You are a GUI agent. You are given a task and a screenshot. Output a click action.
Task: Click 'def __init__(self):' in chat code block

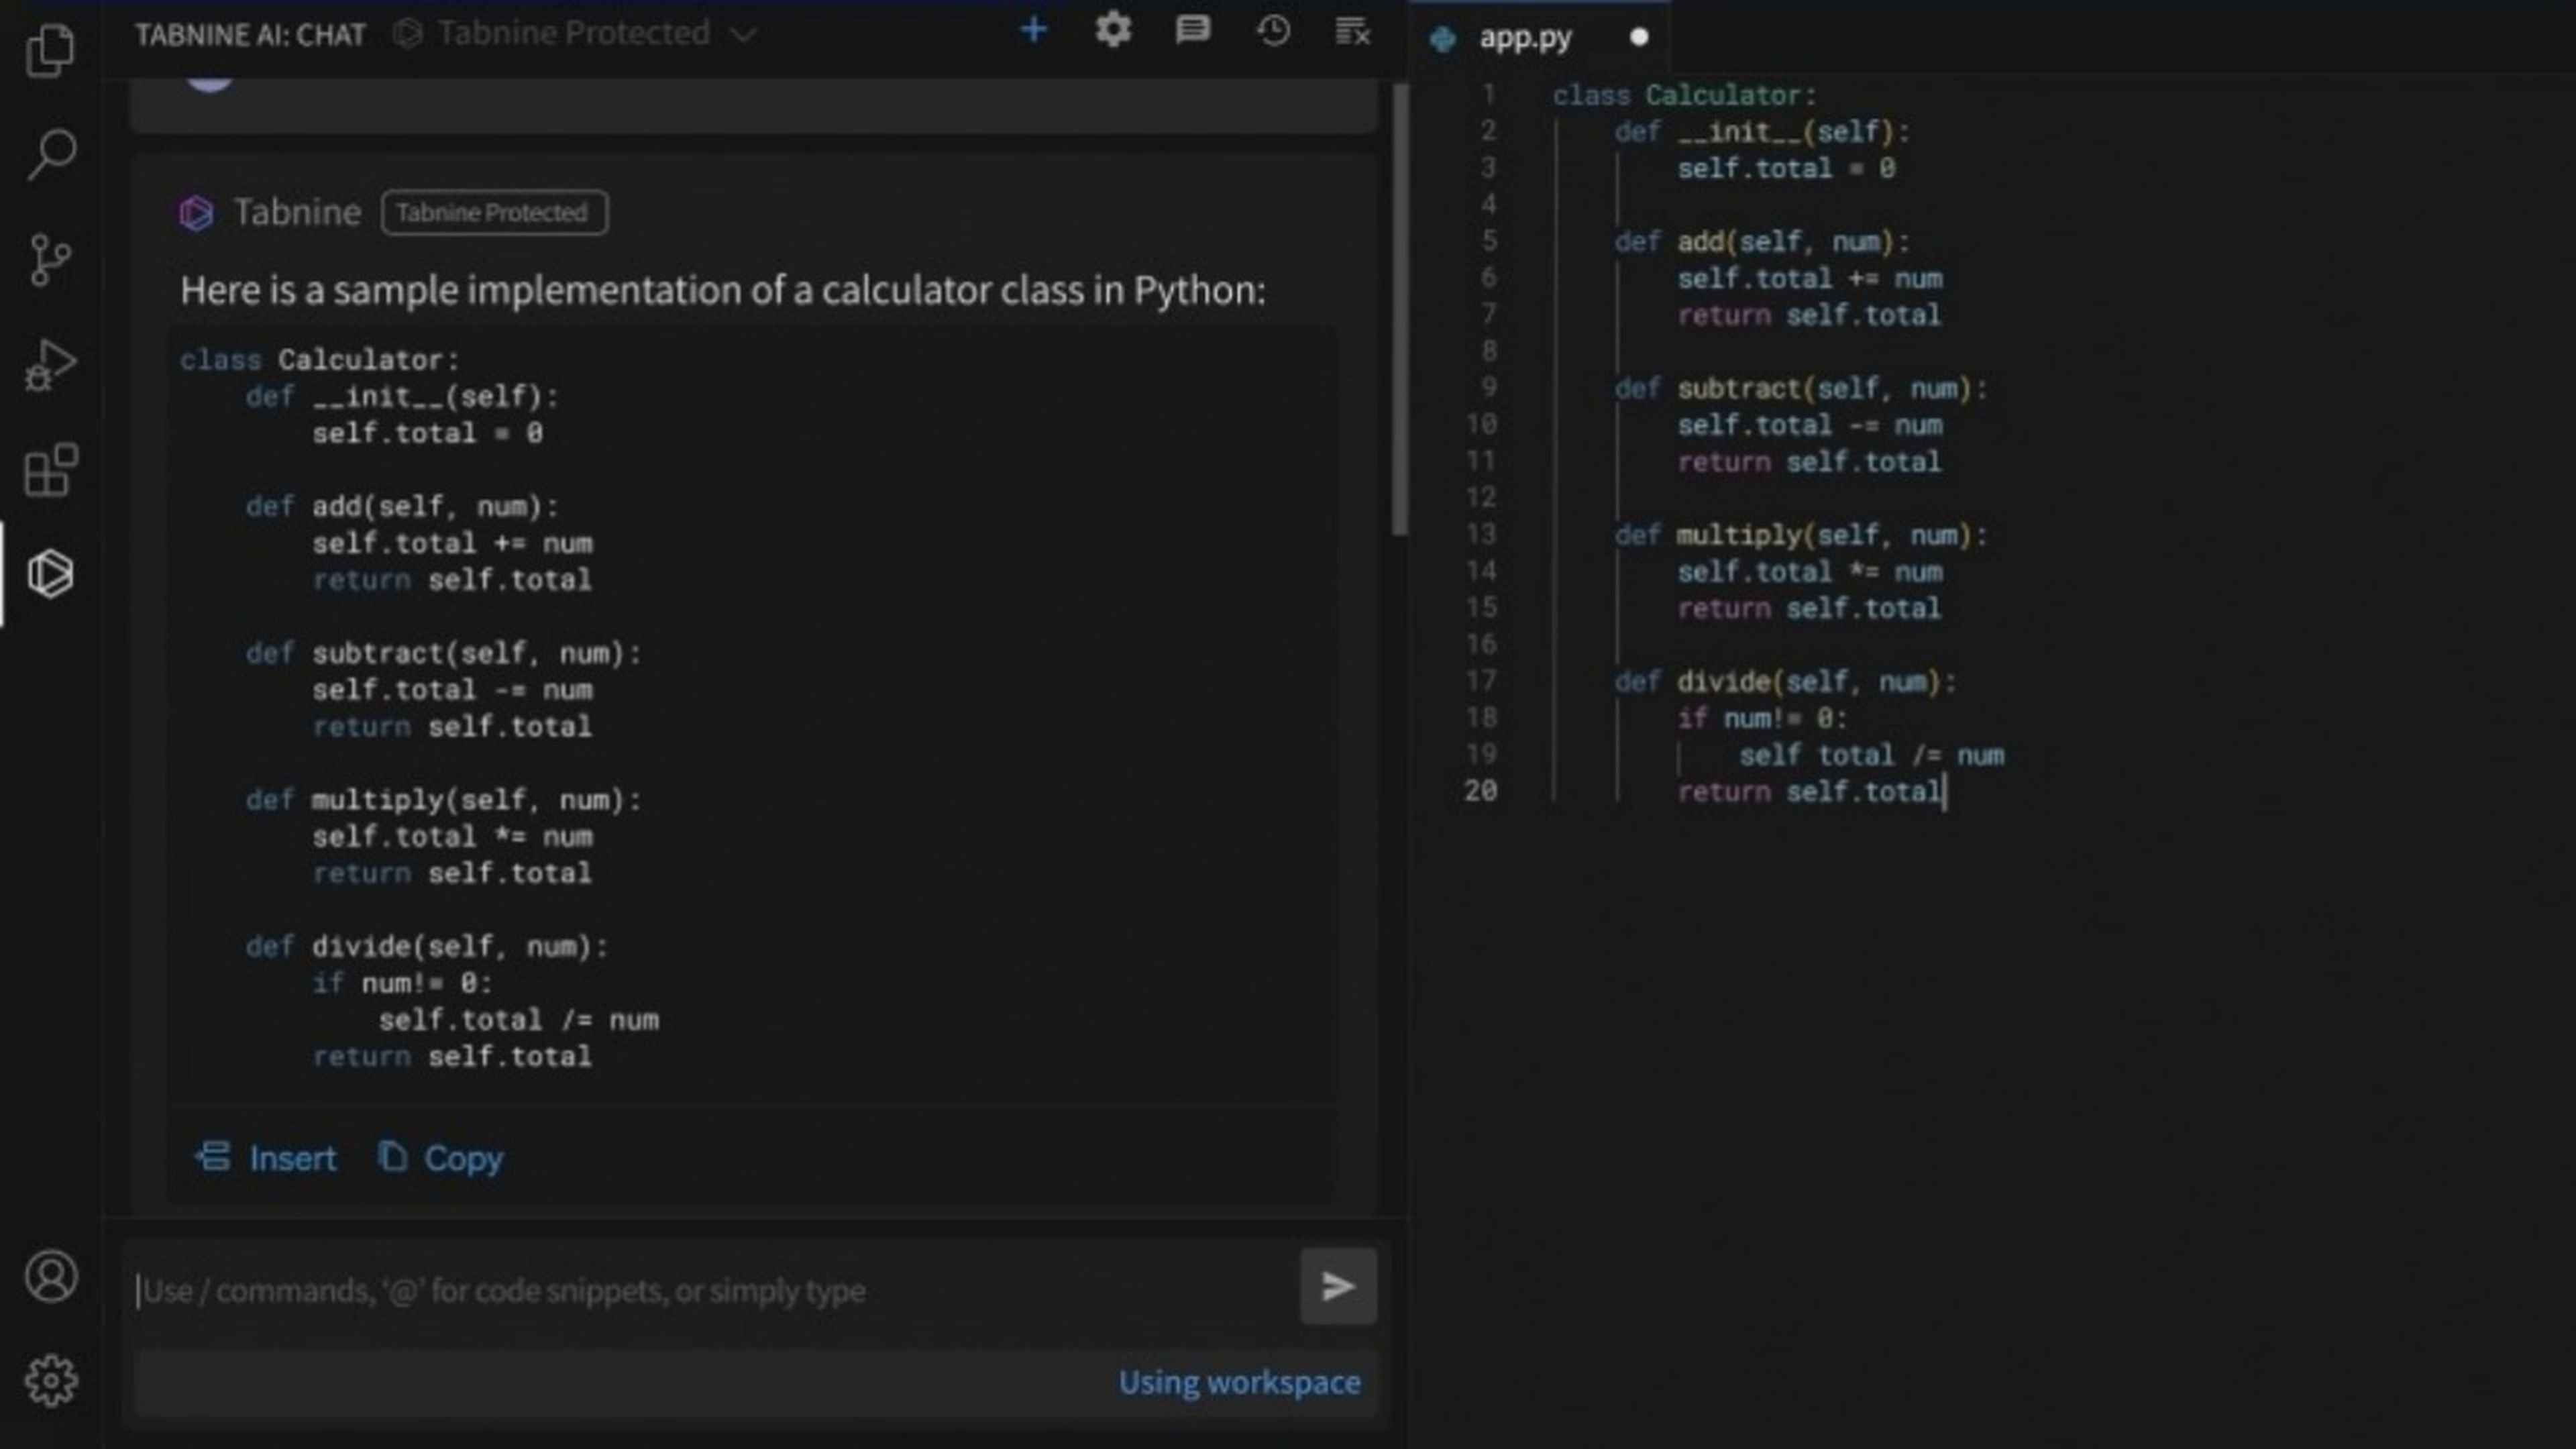[x=402, y=397]
